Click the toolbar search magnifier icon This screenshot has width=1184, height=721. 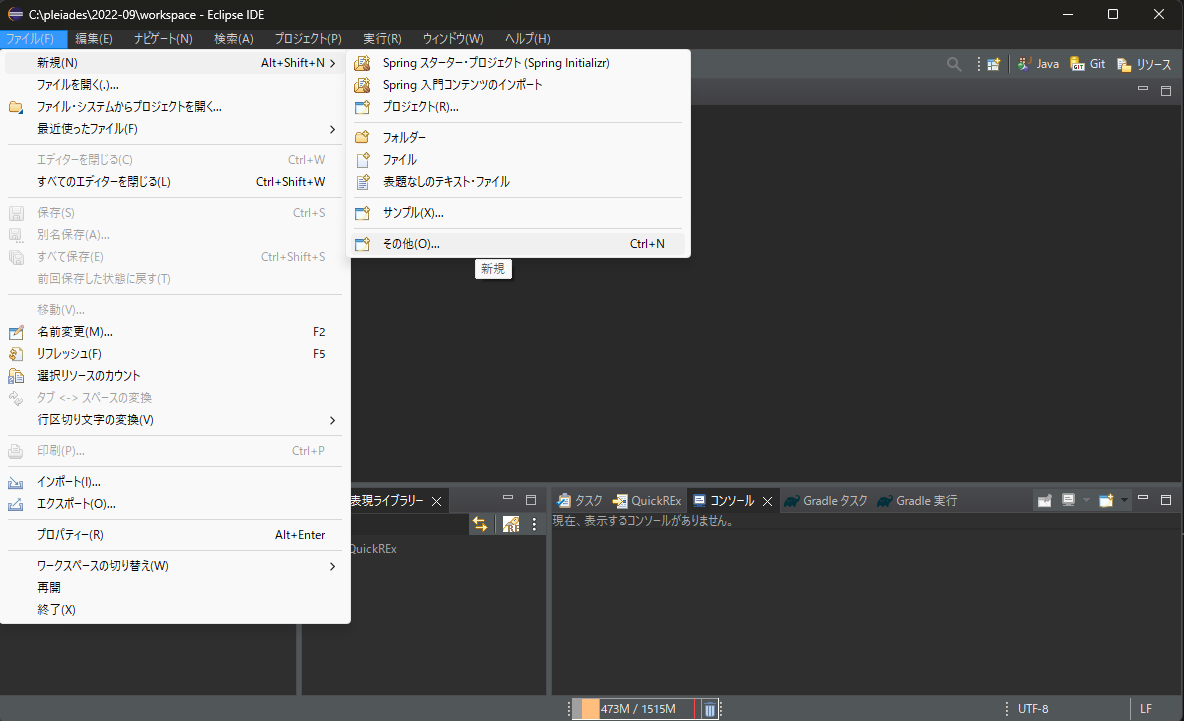click(954, 64)
